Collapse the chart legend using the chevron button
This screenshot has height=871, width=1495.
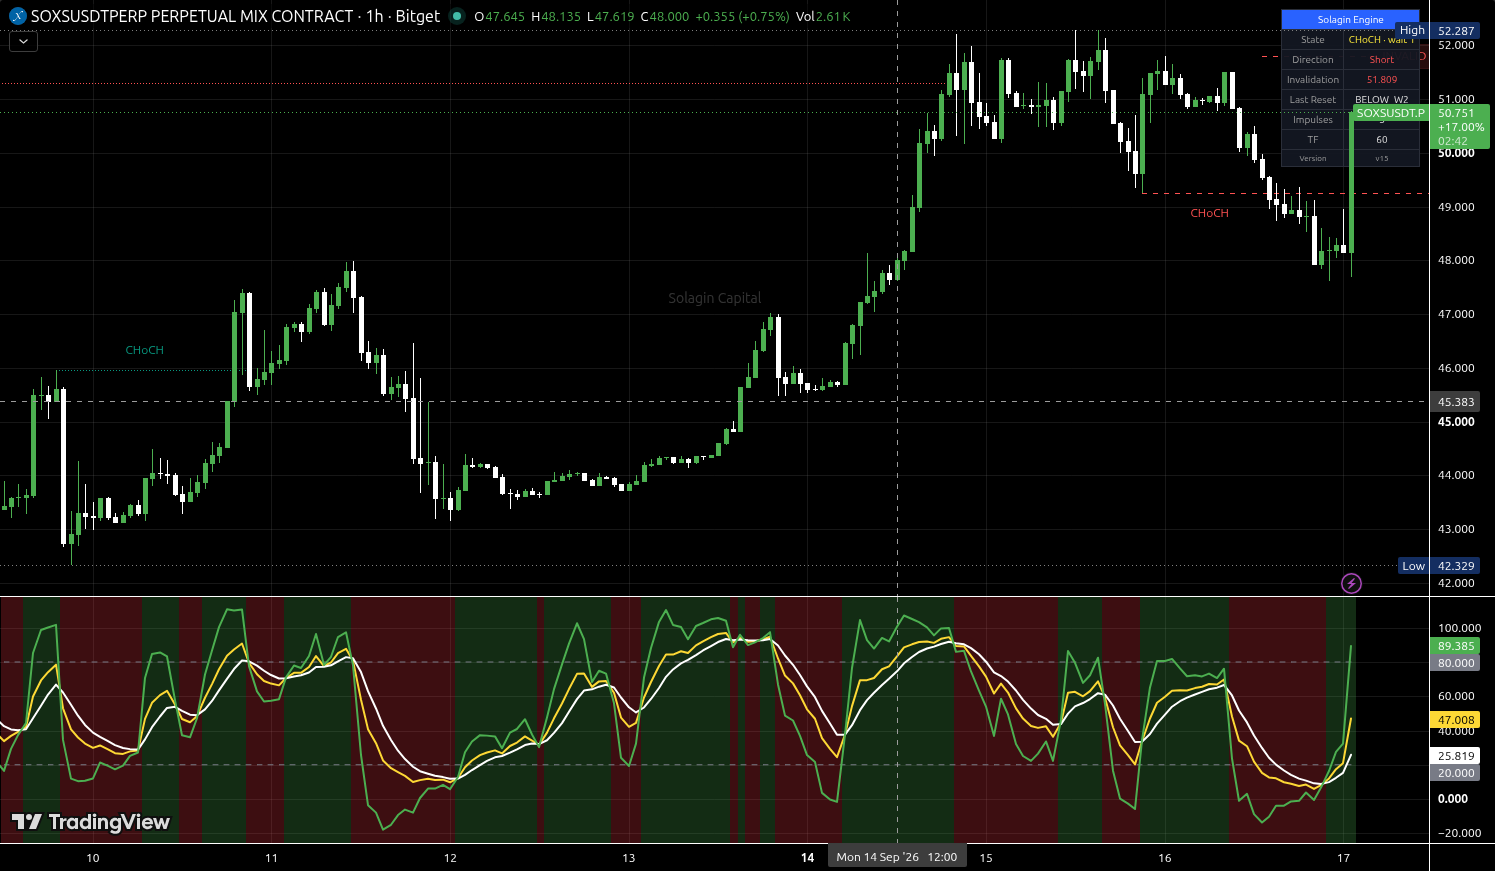pyautogui.click(x=23, y=41)
